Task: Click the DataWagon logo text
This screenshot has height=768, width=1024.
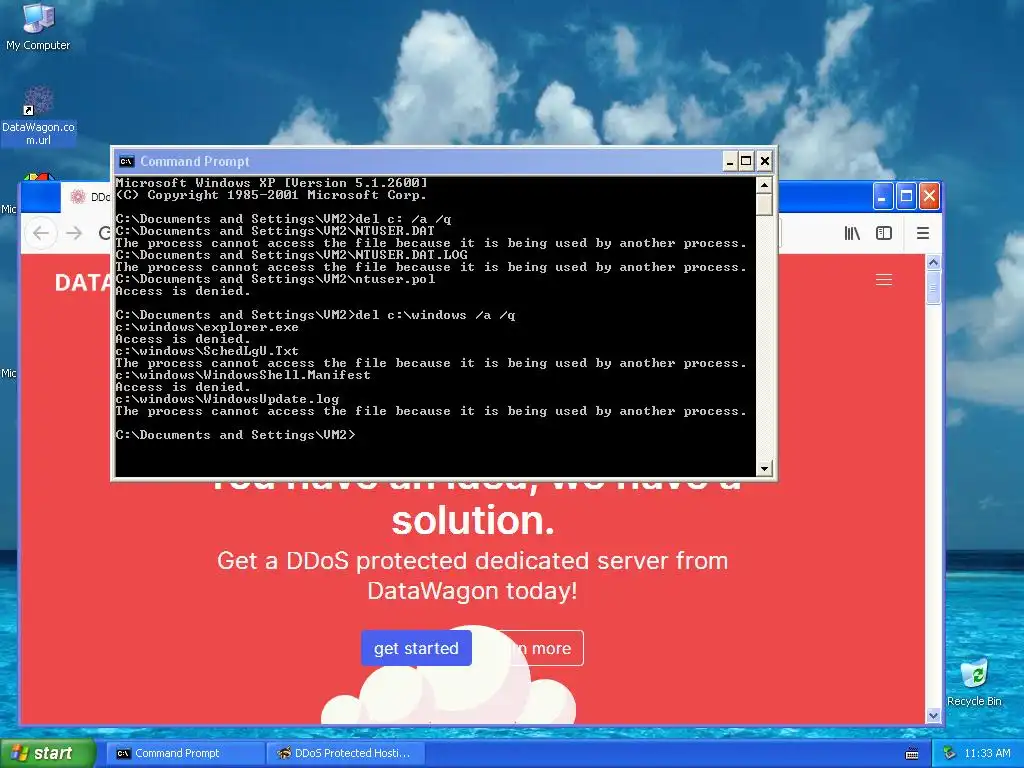Action: (x=84, y=283)
